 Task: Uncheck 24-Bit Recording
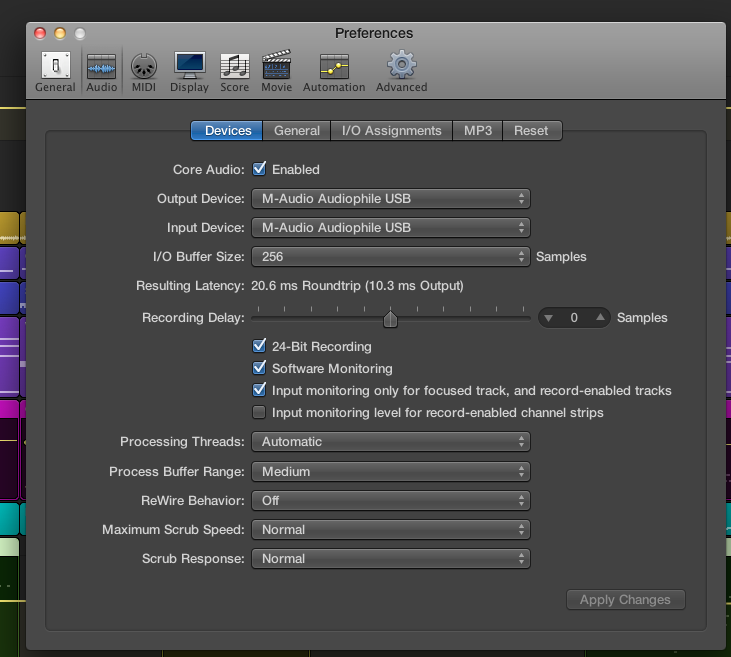(x=259, y=346)
